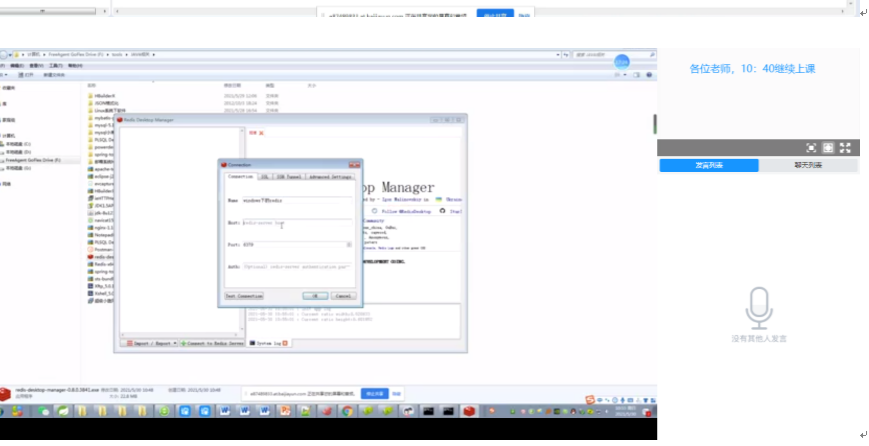The width and height of the screenshot is (869, 446).
Task: Cancel the Connection dialog
Action: coord(342,296)
